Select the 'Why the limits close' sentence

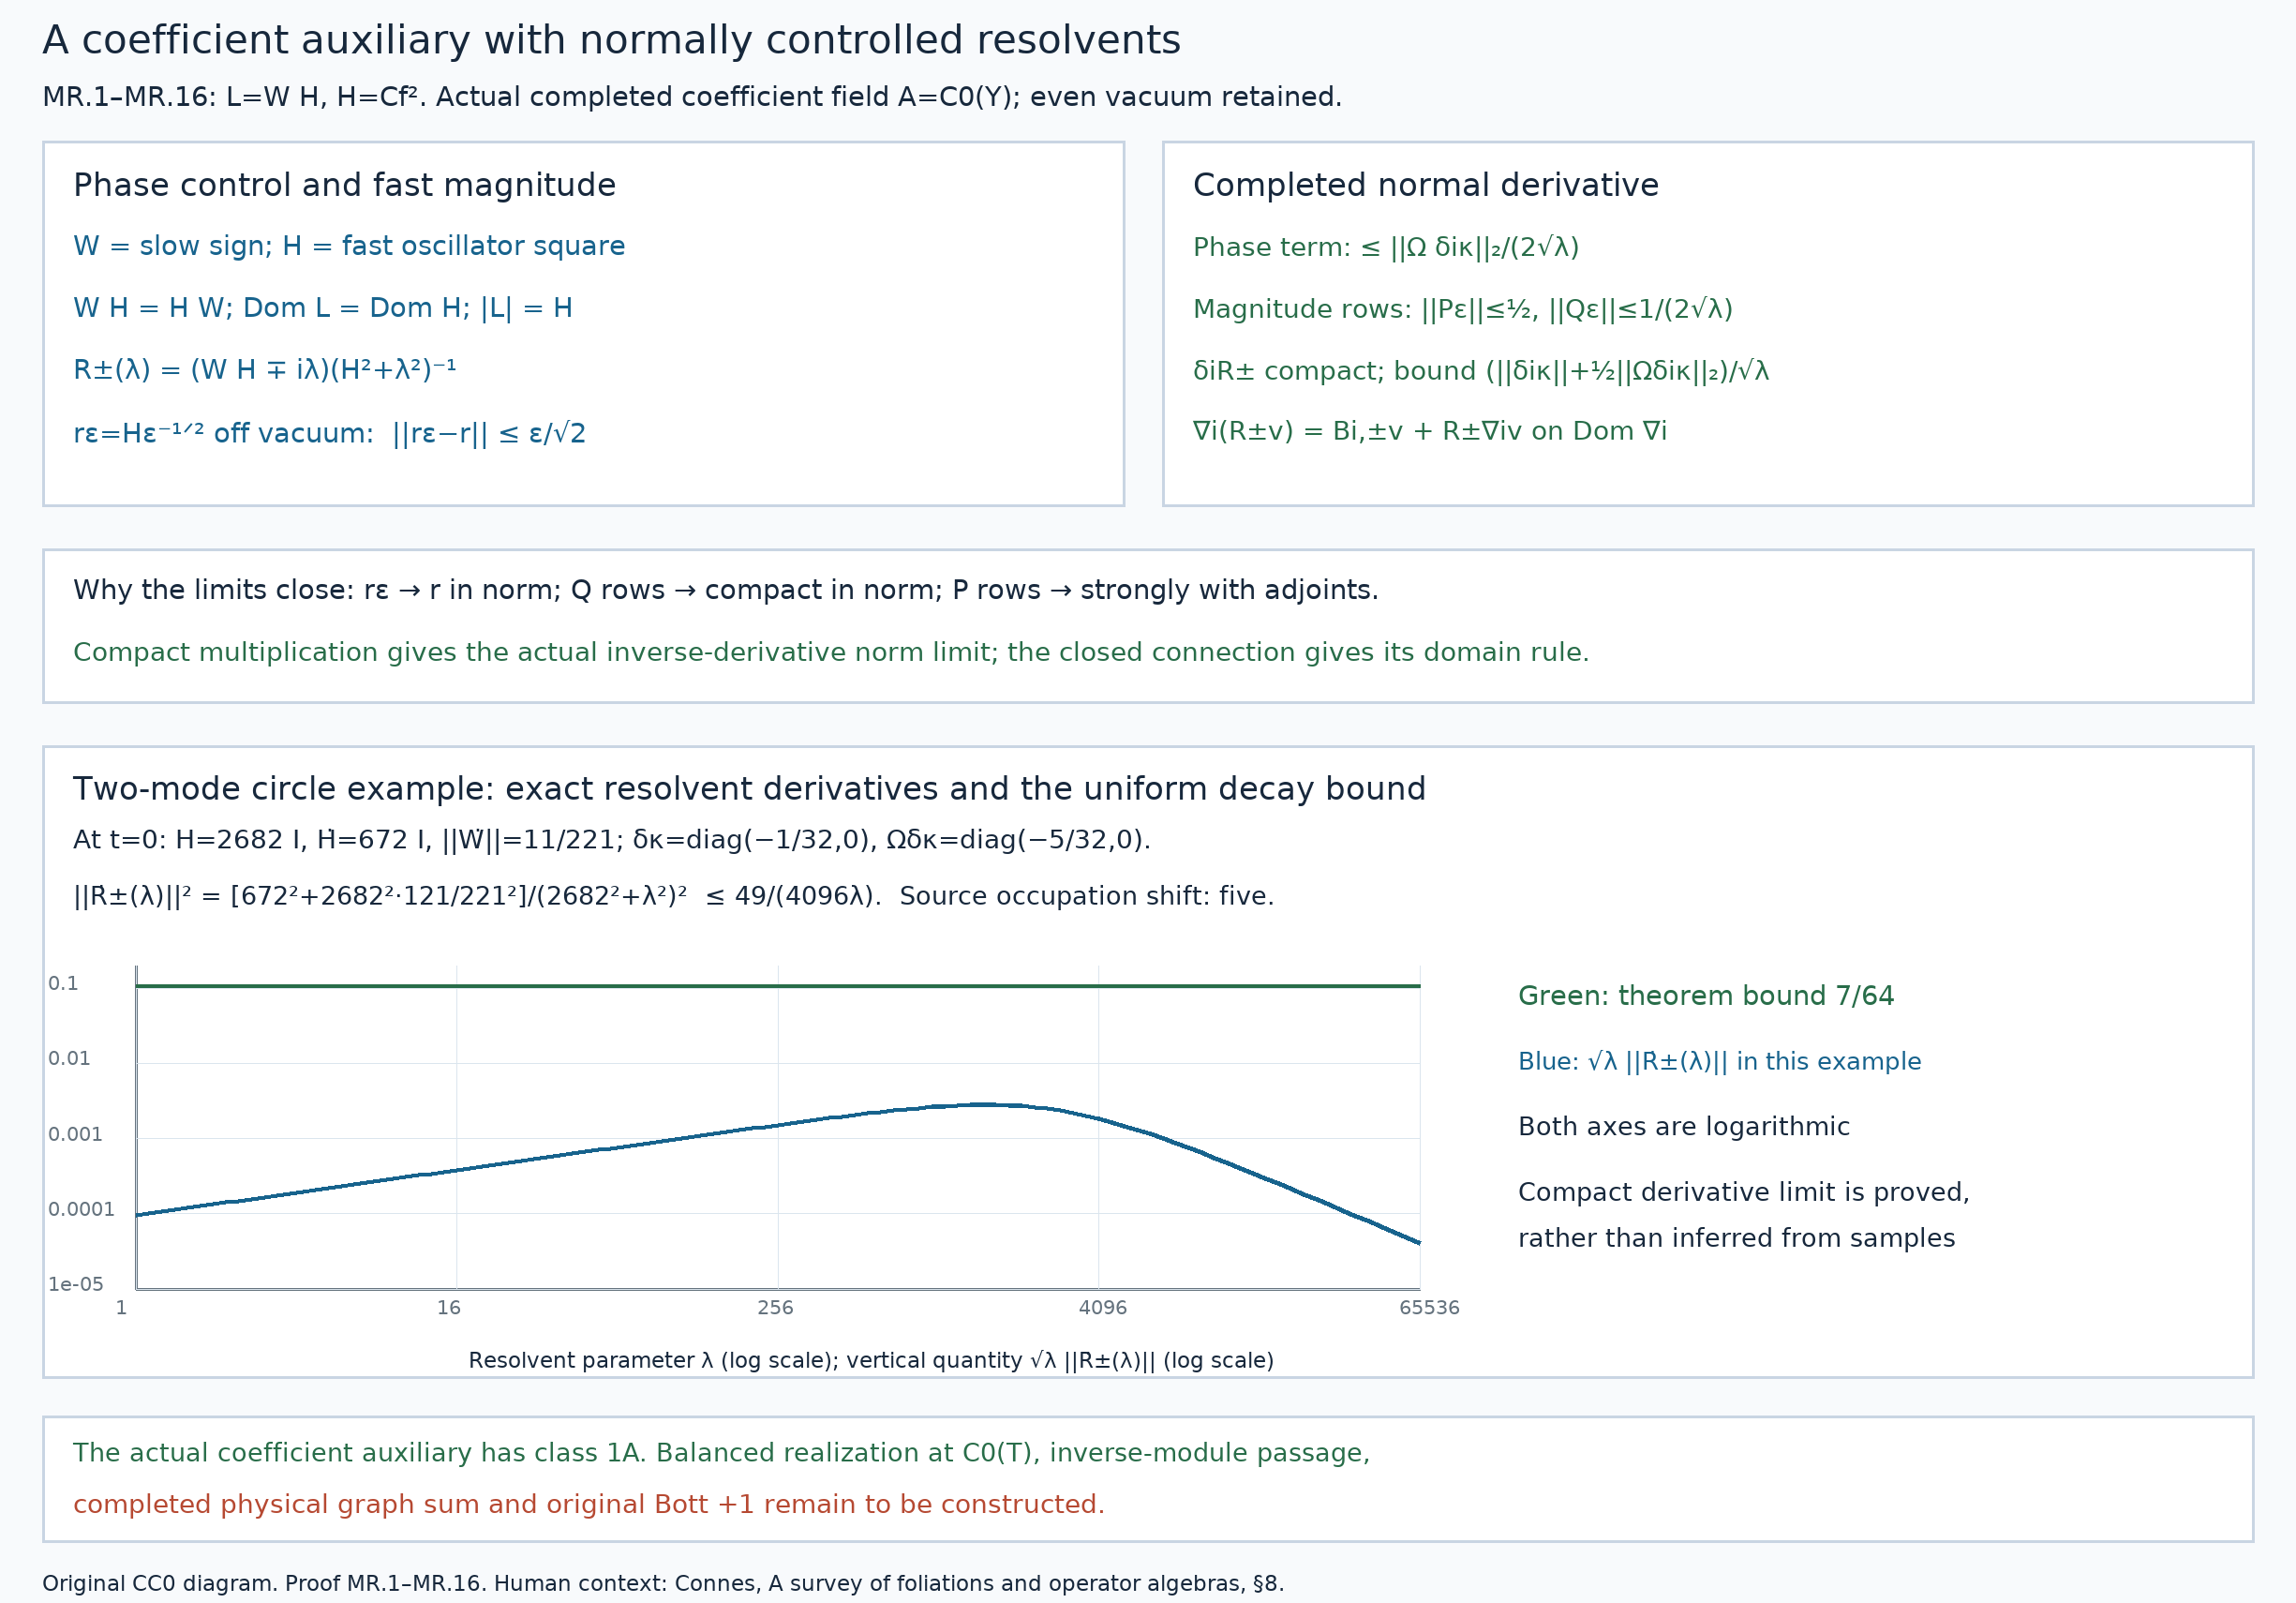coord(725,590)
